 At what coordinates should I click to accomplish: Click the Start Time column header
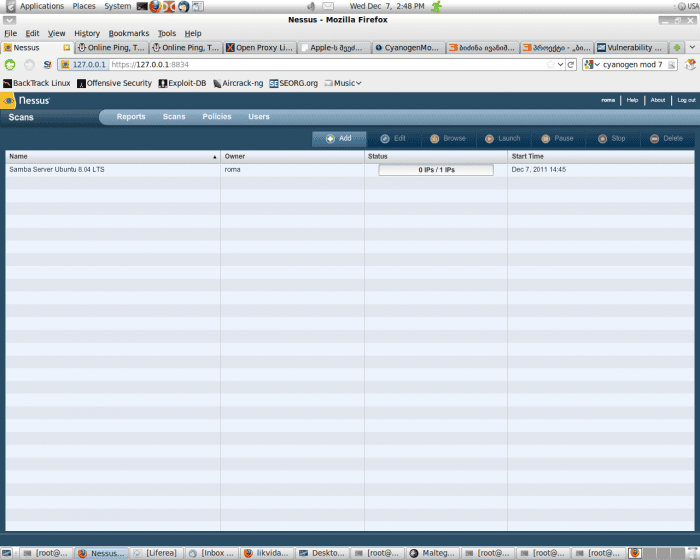coord(601,156)
